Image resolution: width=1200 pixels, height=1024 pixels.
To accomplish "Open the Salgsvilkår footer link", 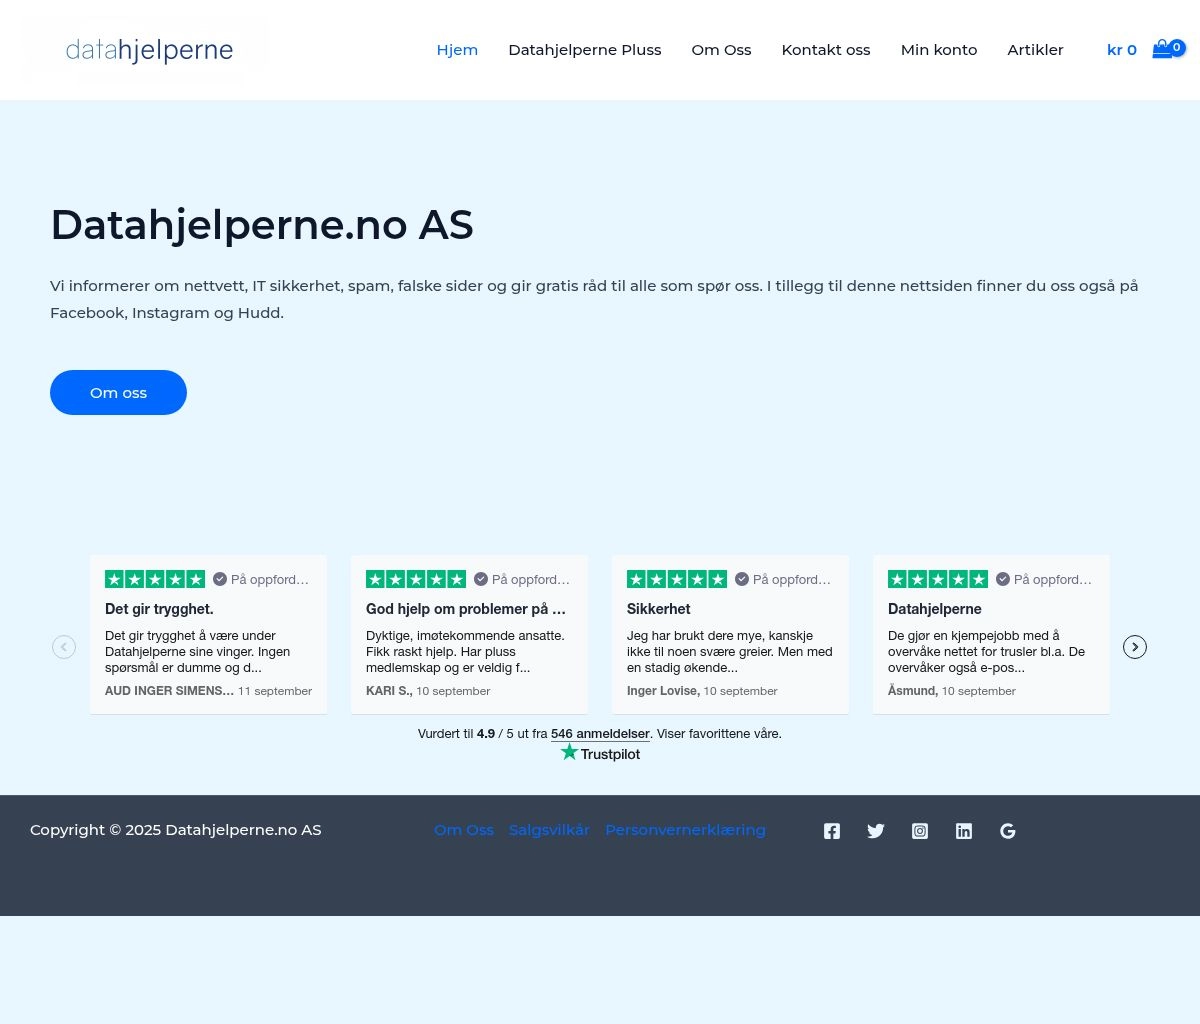I will [549, 830].
